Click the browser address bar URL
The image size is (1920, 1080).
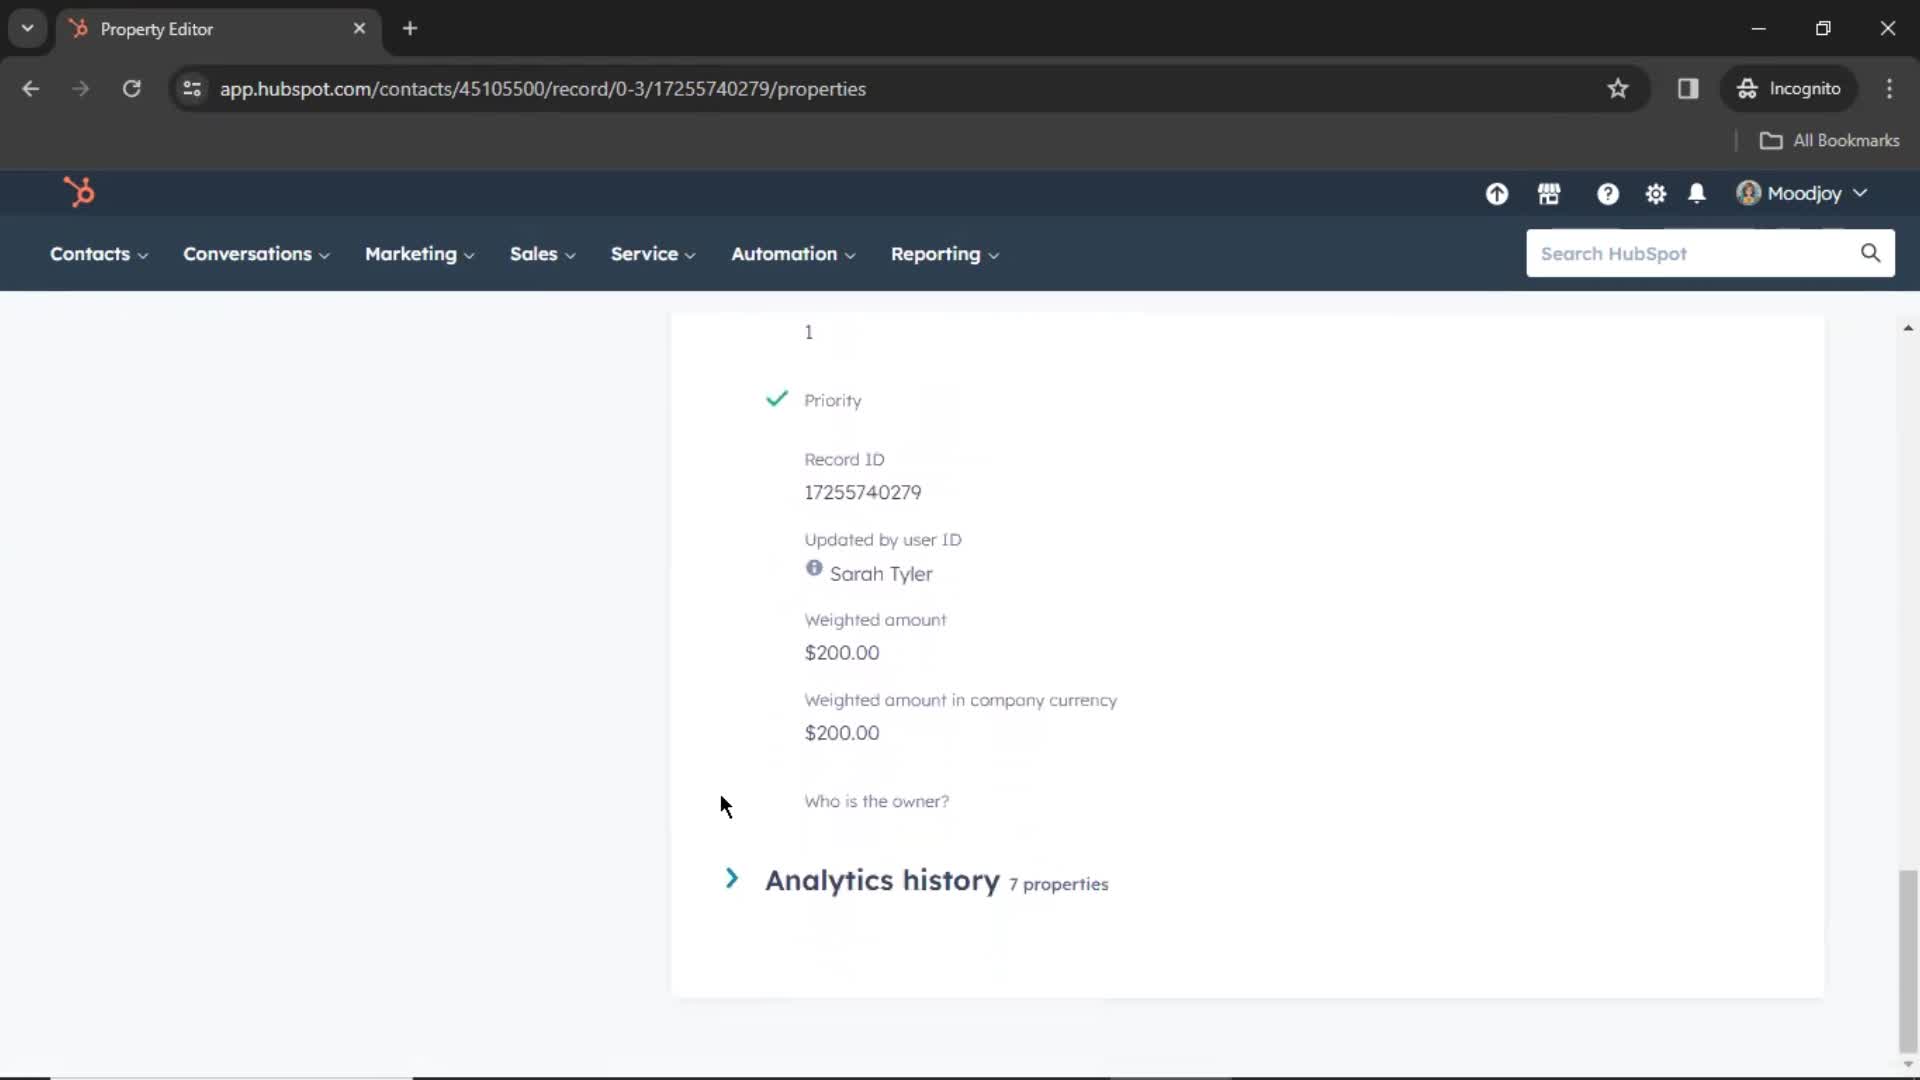click(542, 88)
